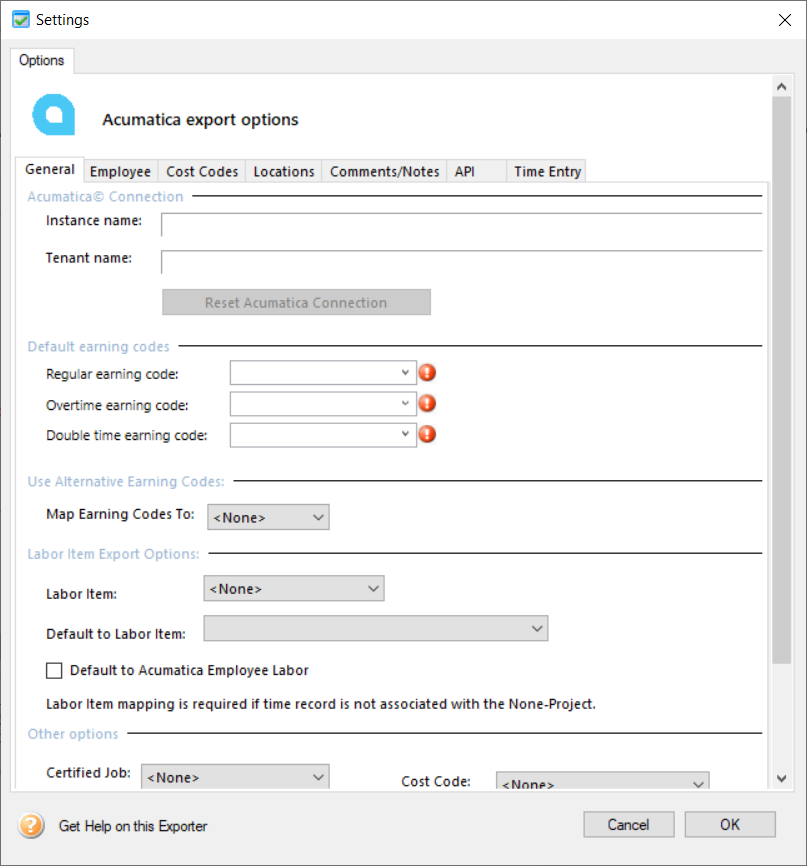Click error icon beside Regular earning code
The width and height of the screenshot is (807, 866).
coord(427,373)
